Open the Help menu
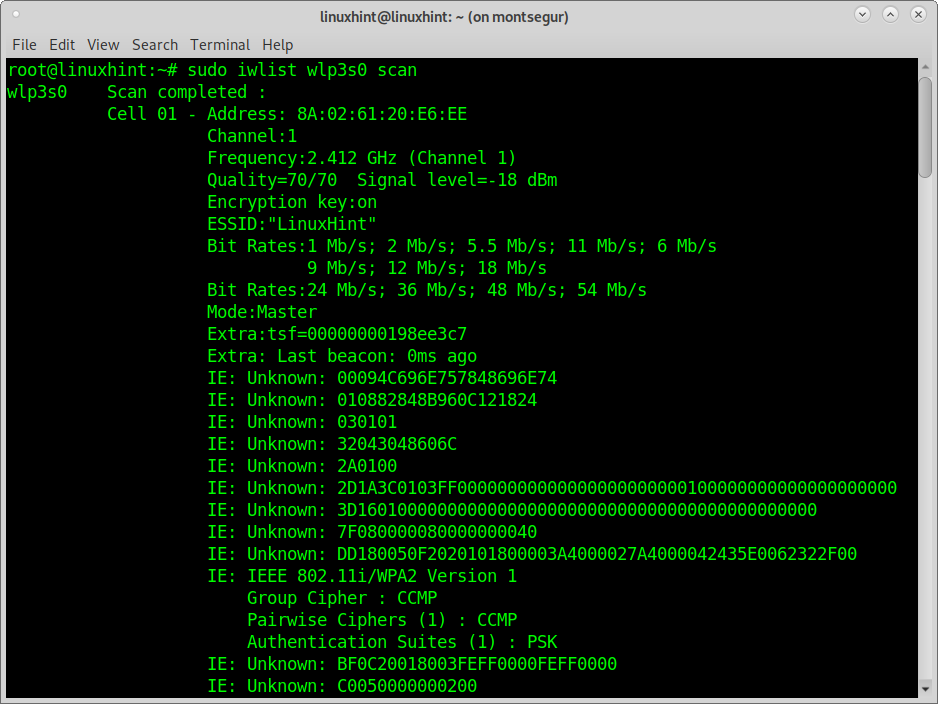Viewport: 938px width, 704px height. point(278,45)
